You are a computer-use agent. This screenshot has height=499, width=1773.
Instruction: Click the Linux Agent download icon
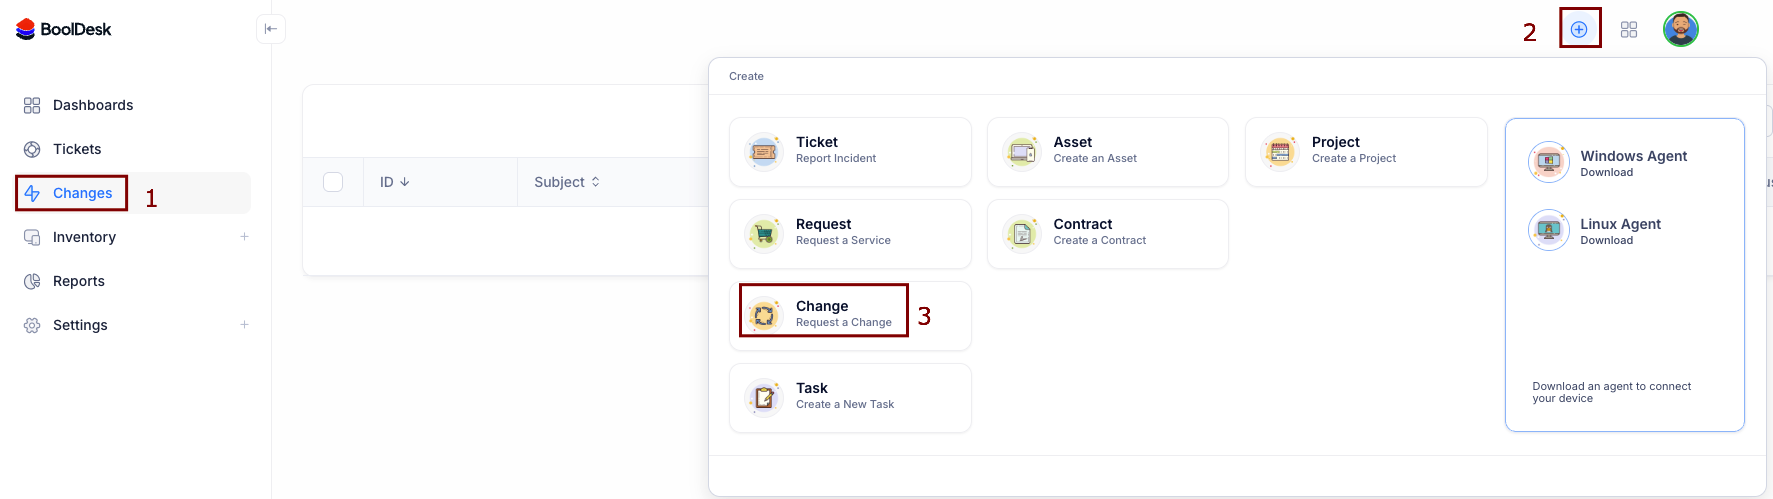(x=1548, y=230)
